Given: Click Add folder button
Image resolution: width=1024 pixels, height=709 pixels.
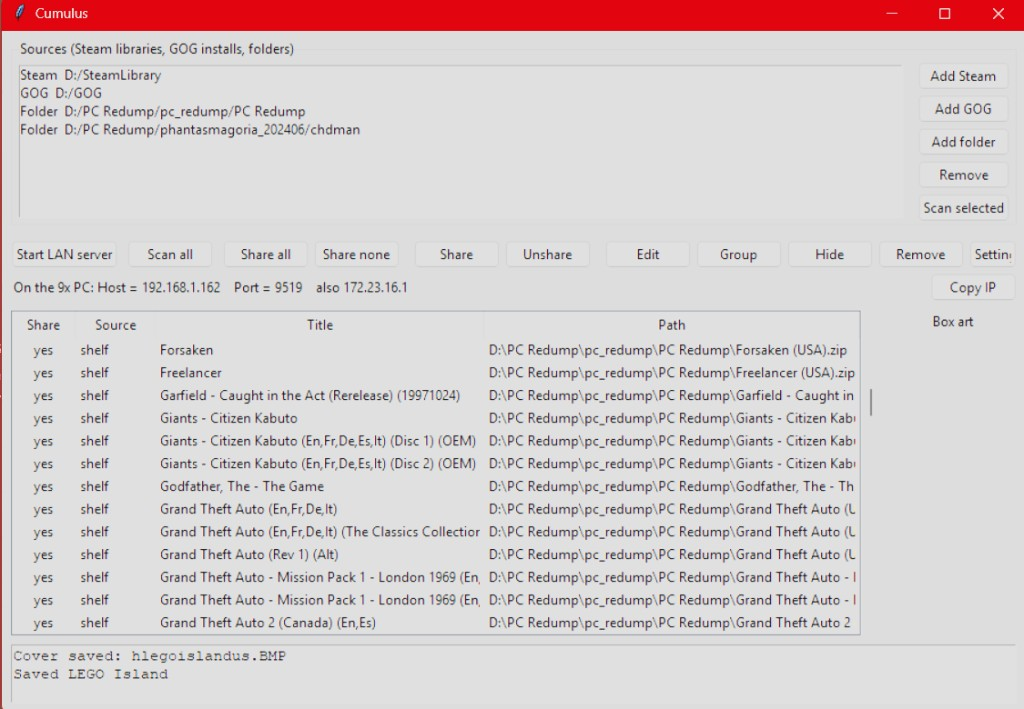Looking at the screenshot, I should click(x=963, y=142).
